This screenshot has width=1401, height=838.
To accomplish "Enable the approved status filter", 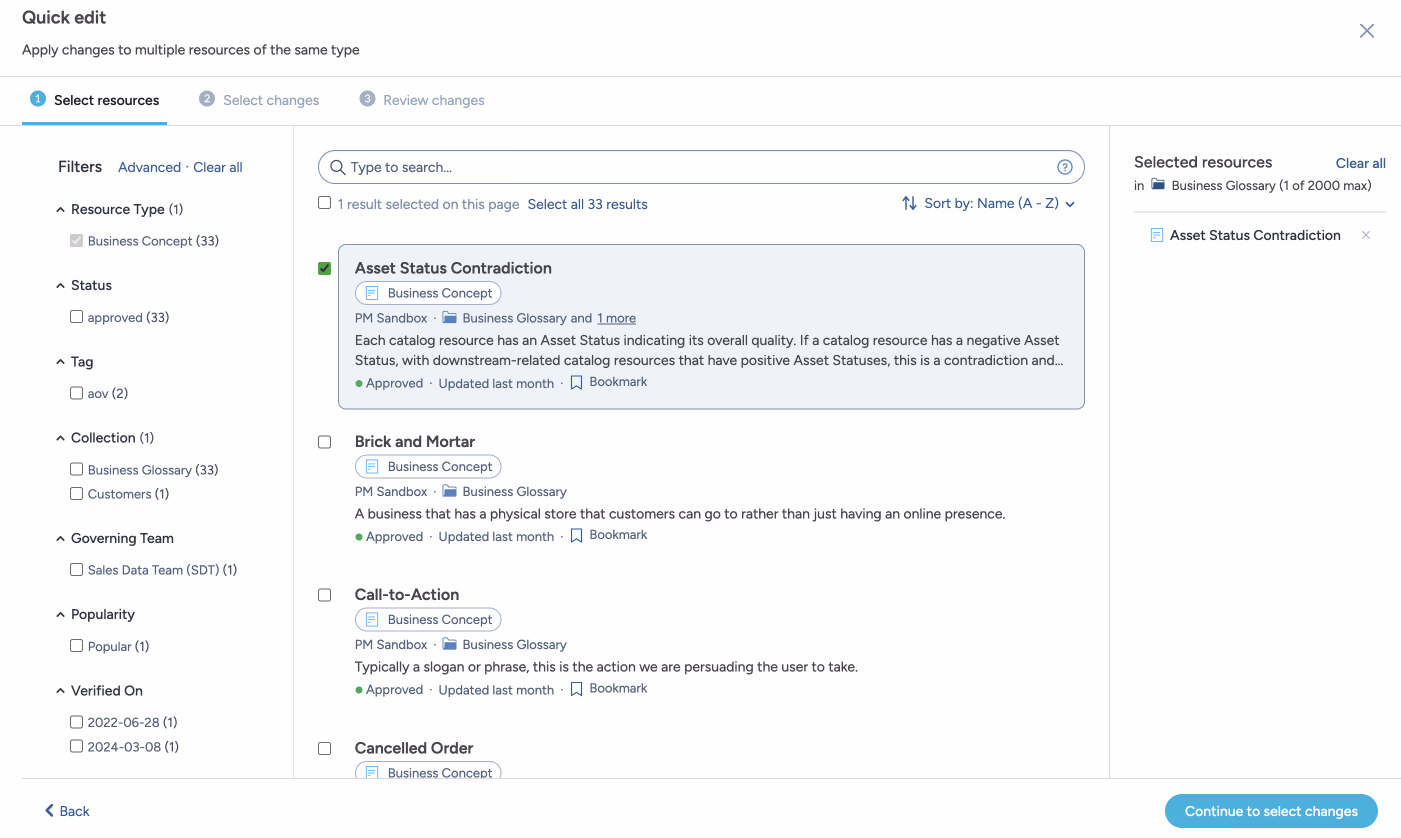I will (76, 316).
